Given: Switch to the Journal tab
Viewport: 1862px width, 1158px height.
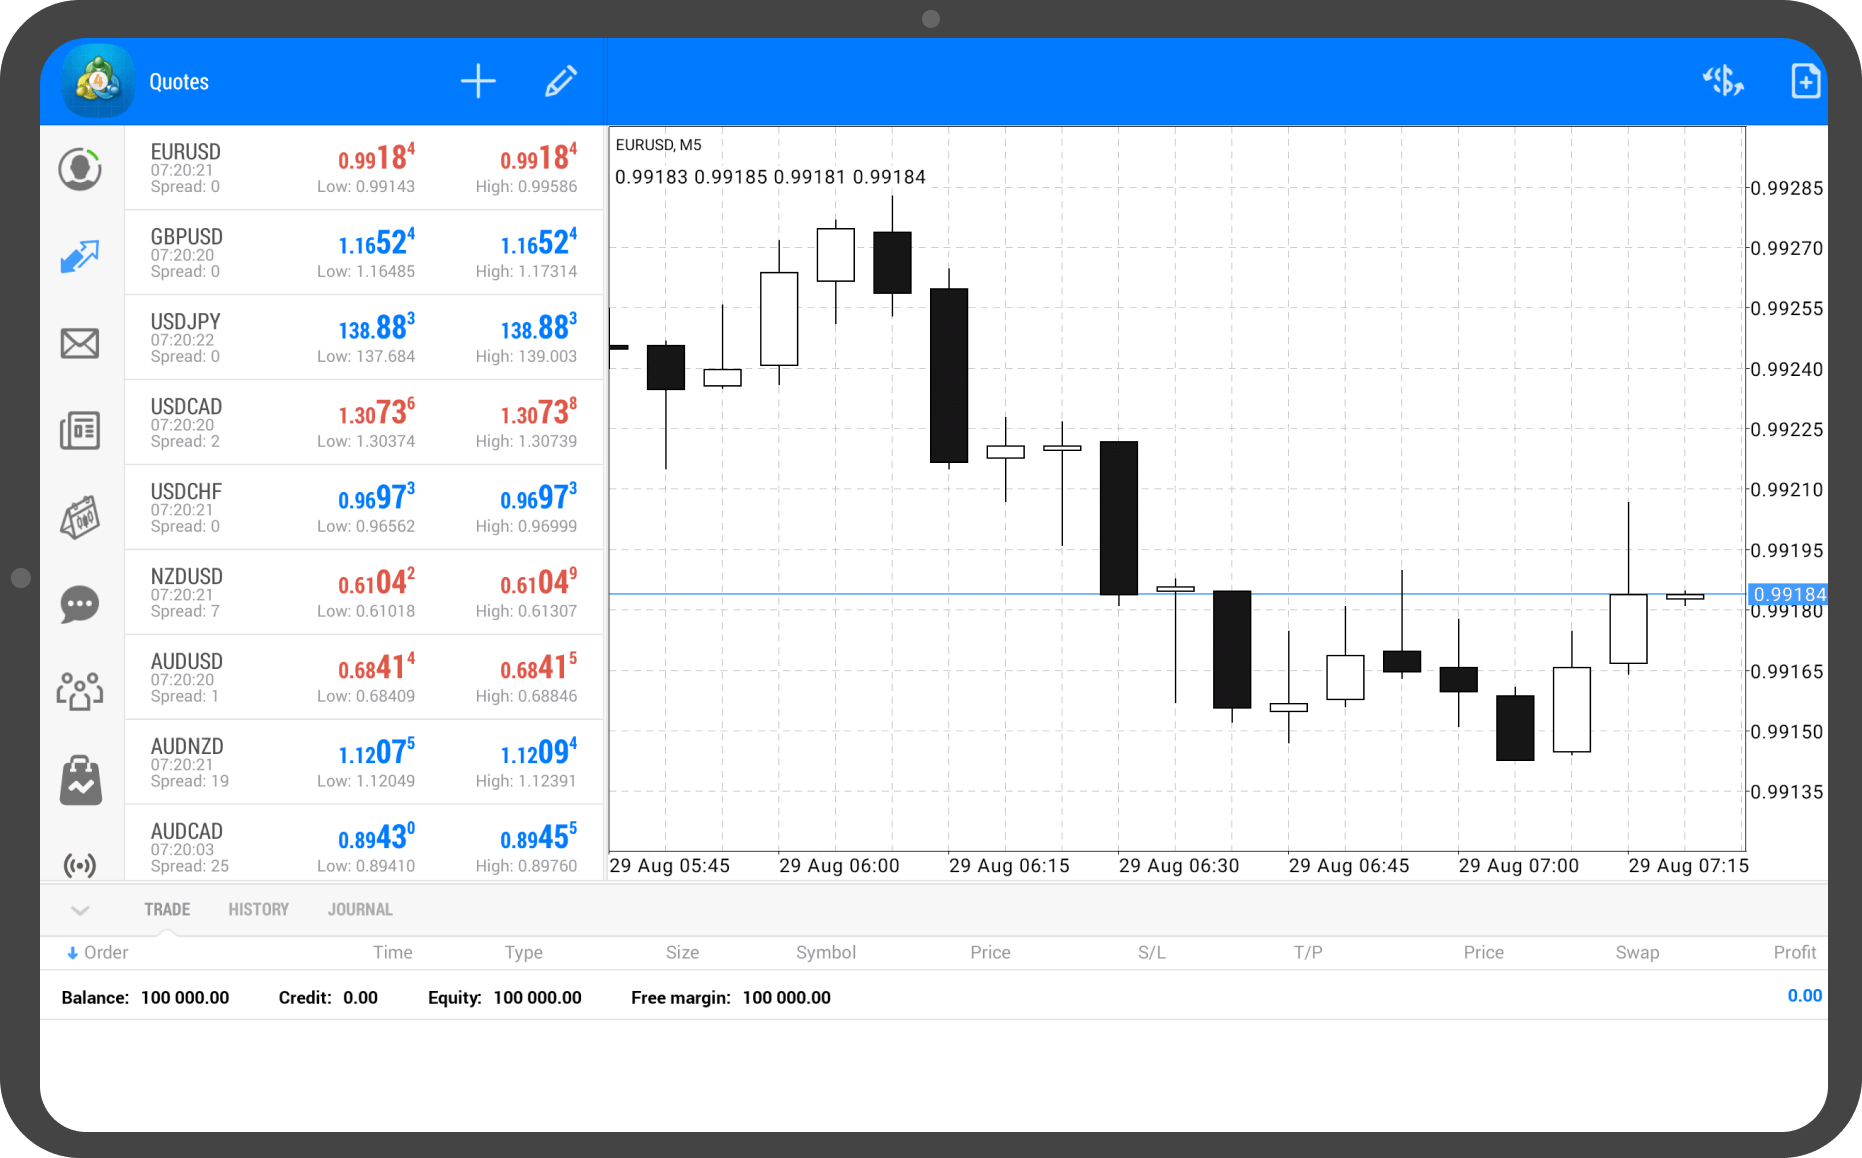Looking at the screenshot, I should pos(360,909).
